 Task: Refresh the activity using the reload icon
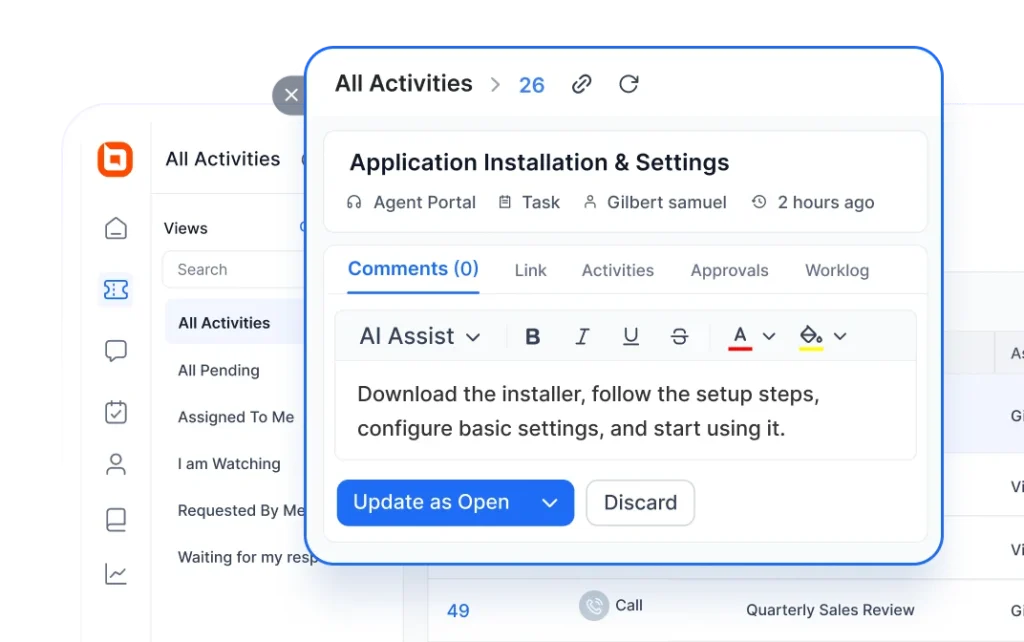(629, 85)
